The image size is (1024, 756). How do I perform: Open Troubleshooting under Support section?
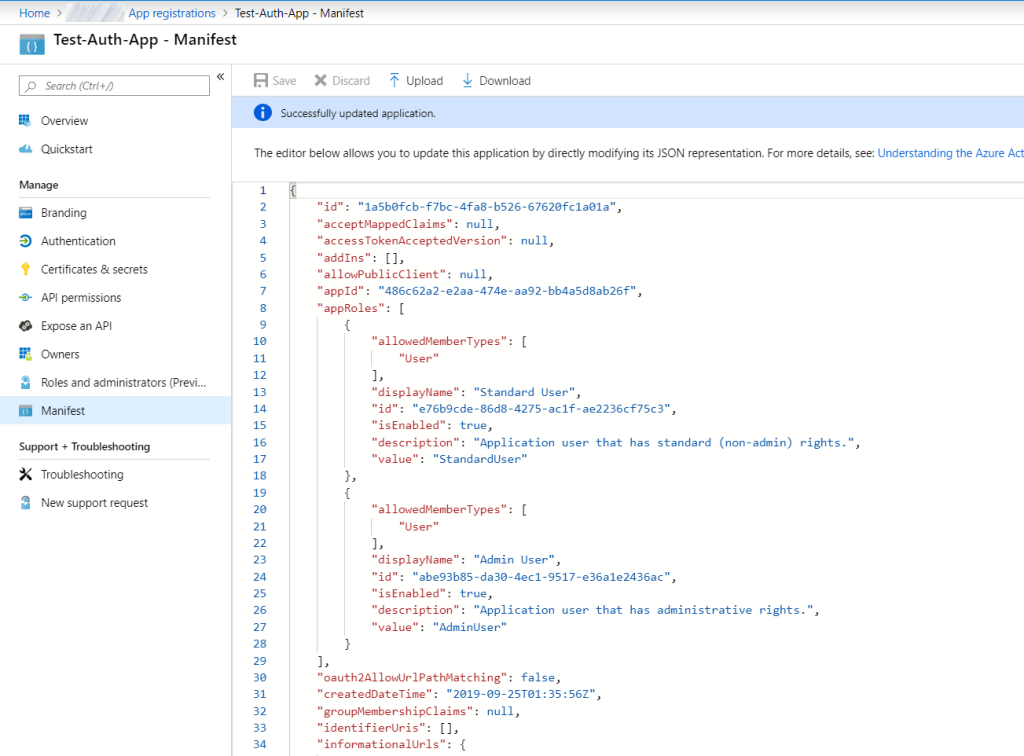pos(82,475)
